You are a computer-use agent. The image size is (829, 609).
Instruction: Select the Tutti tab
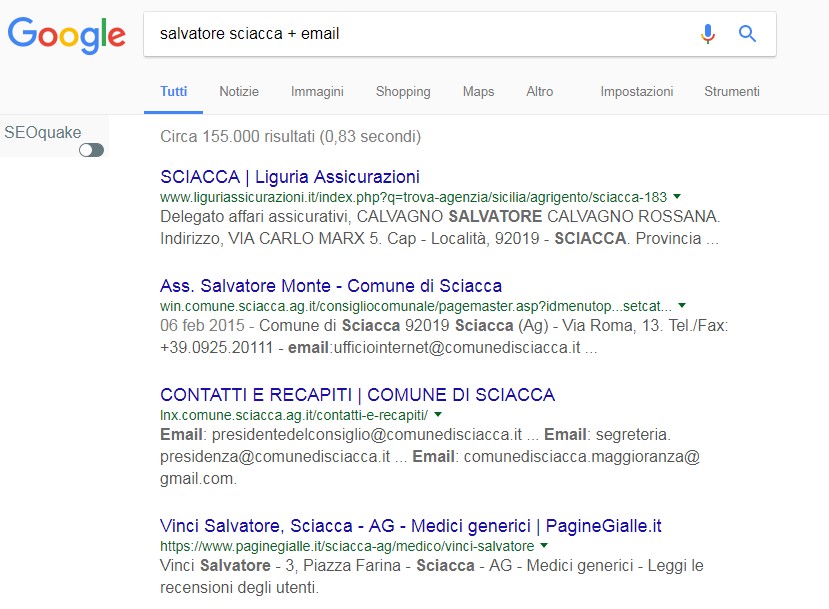coord(173,89)
